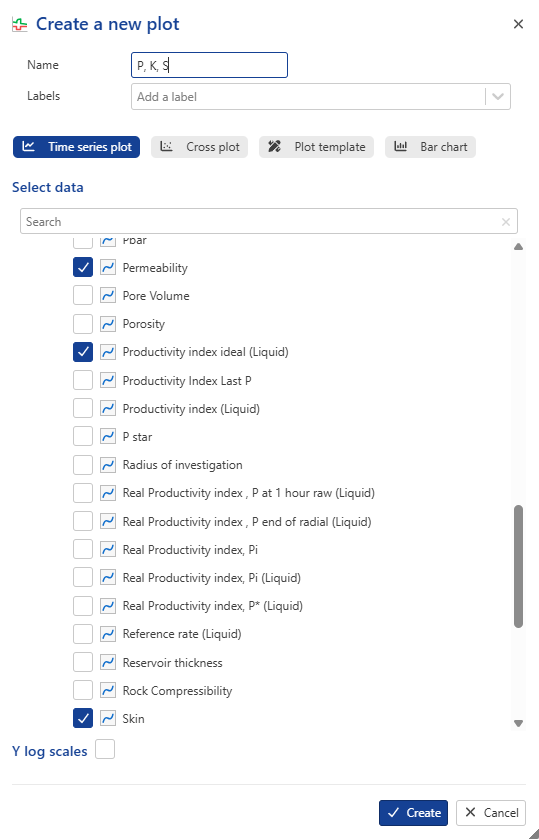Click curve icon beside Radius of investigation

pos(108,464)
